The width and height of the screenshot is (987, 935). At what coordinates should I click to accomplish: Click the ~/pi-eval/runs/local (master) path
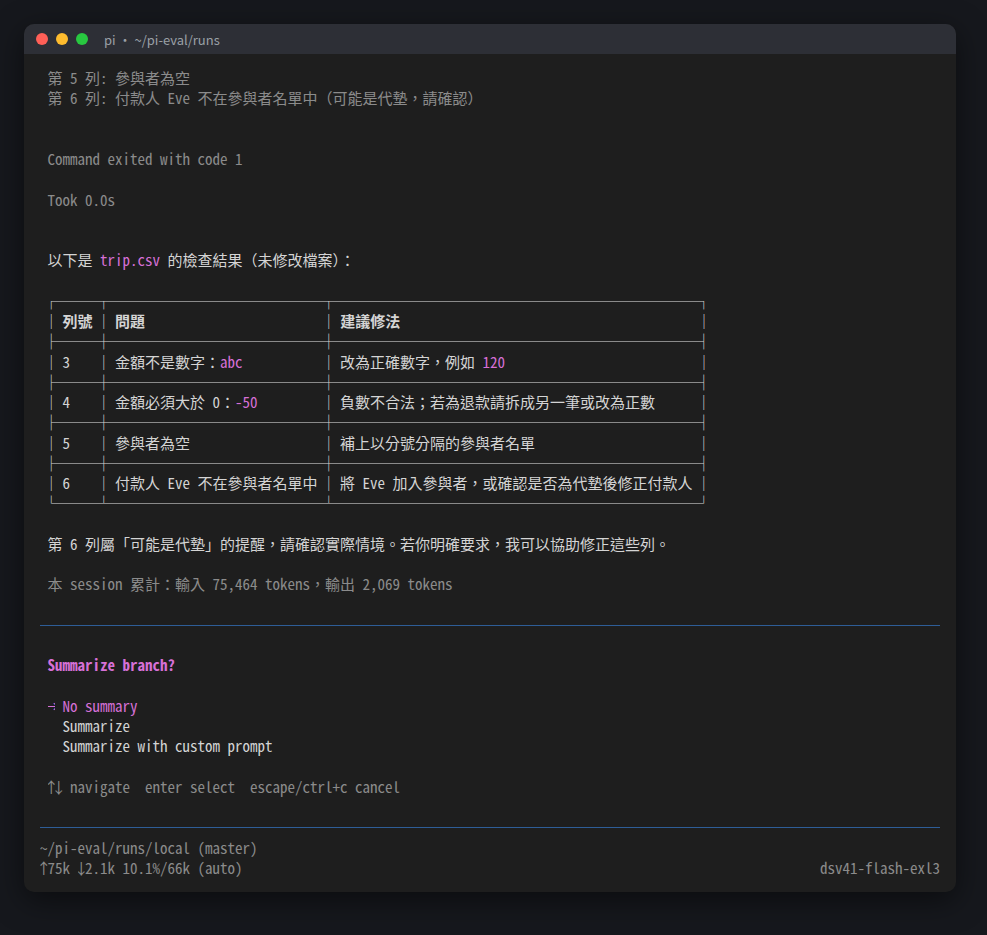[x=148, y=849]
